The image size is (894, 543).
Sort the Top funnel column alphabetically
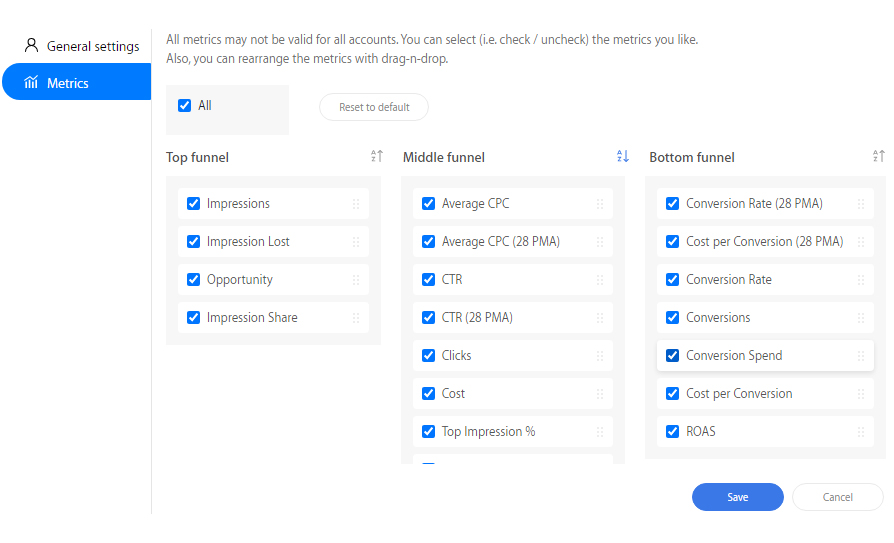pos(377,156)
